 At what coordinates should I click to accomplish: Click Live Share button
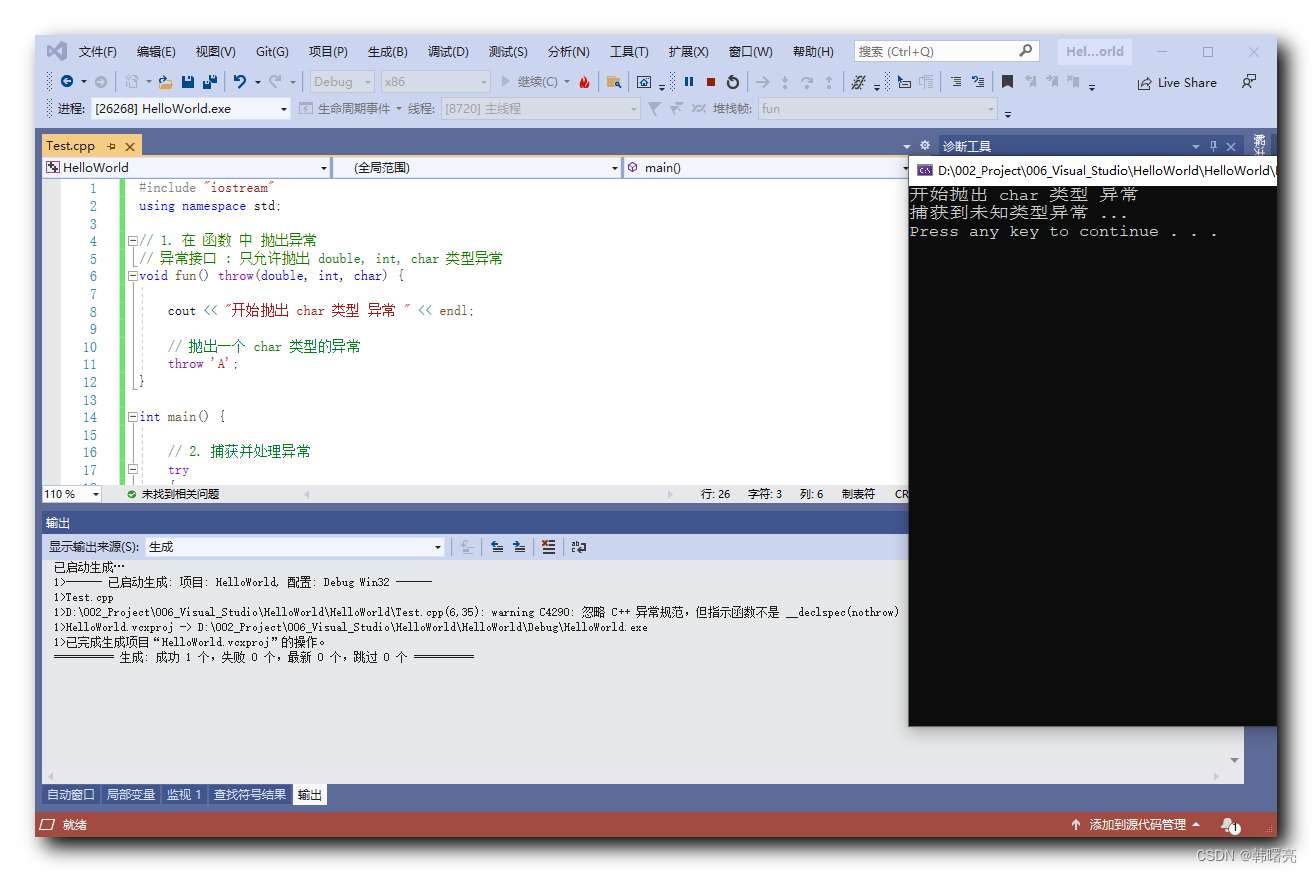1177,83
